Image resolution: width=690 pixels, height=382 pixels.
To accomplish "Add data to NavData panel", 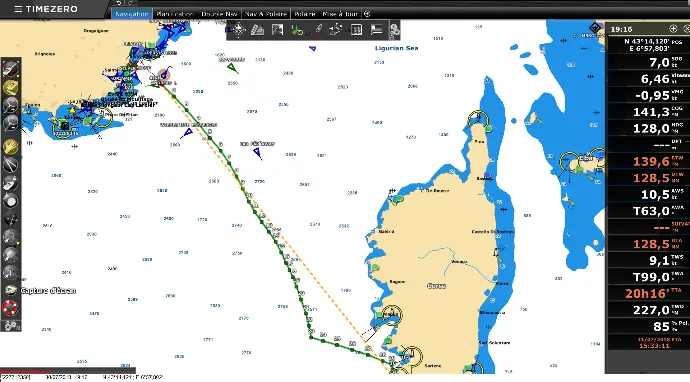I will pyautogui.click(x=673, y=29).
